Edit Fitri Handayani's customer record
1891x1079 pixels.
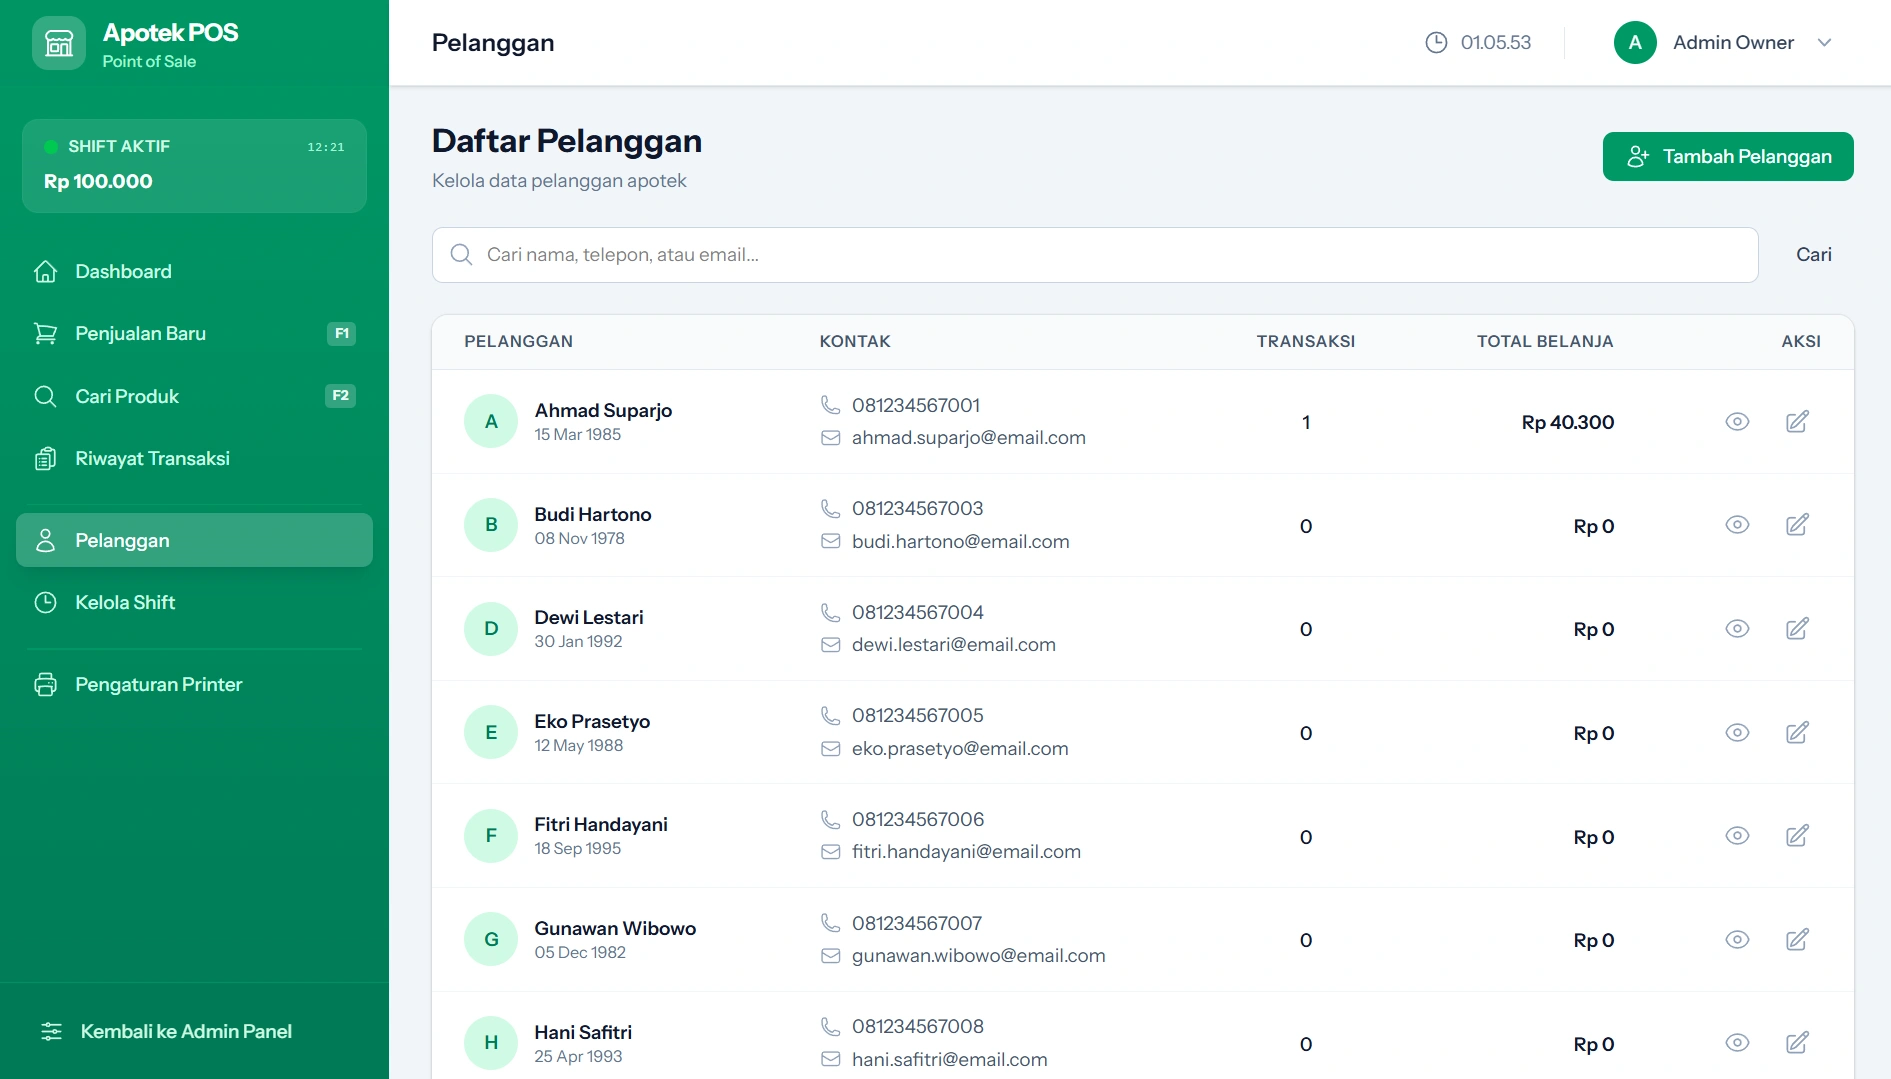(1797, 836)
